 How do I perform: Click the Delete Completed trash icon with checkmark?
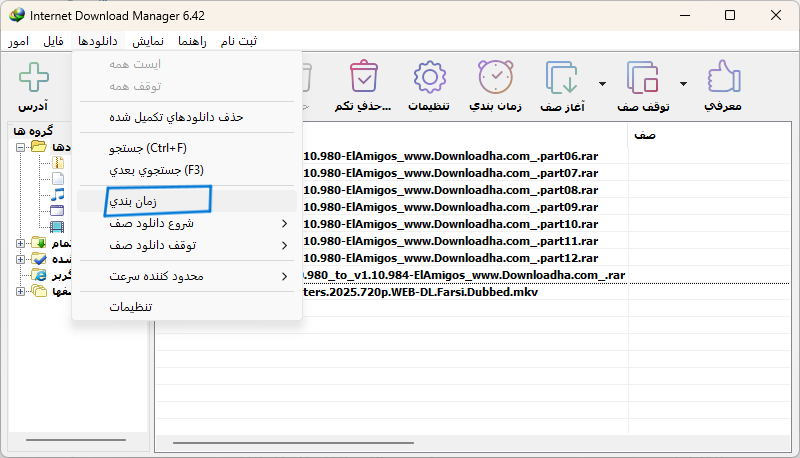click(363, 77)
